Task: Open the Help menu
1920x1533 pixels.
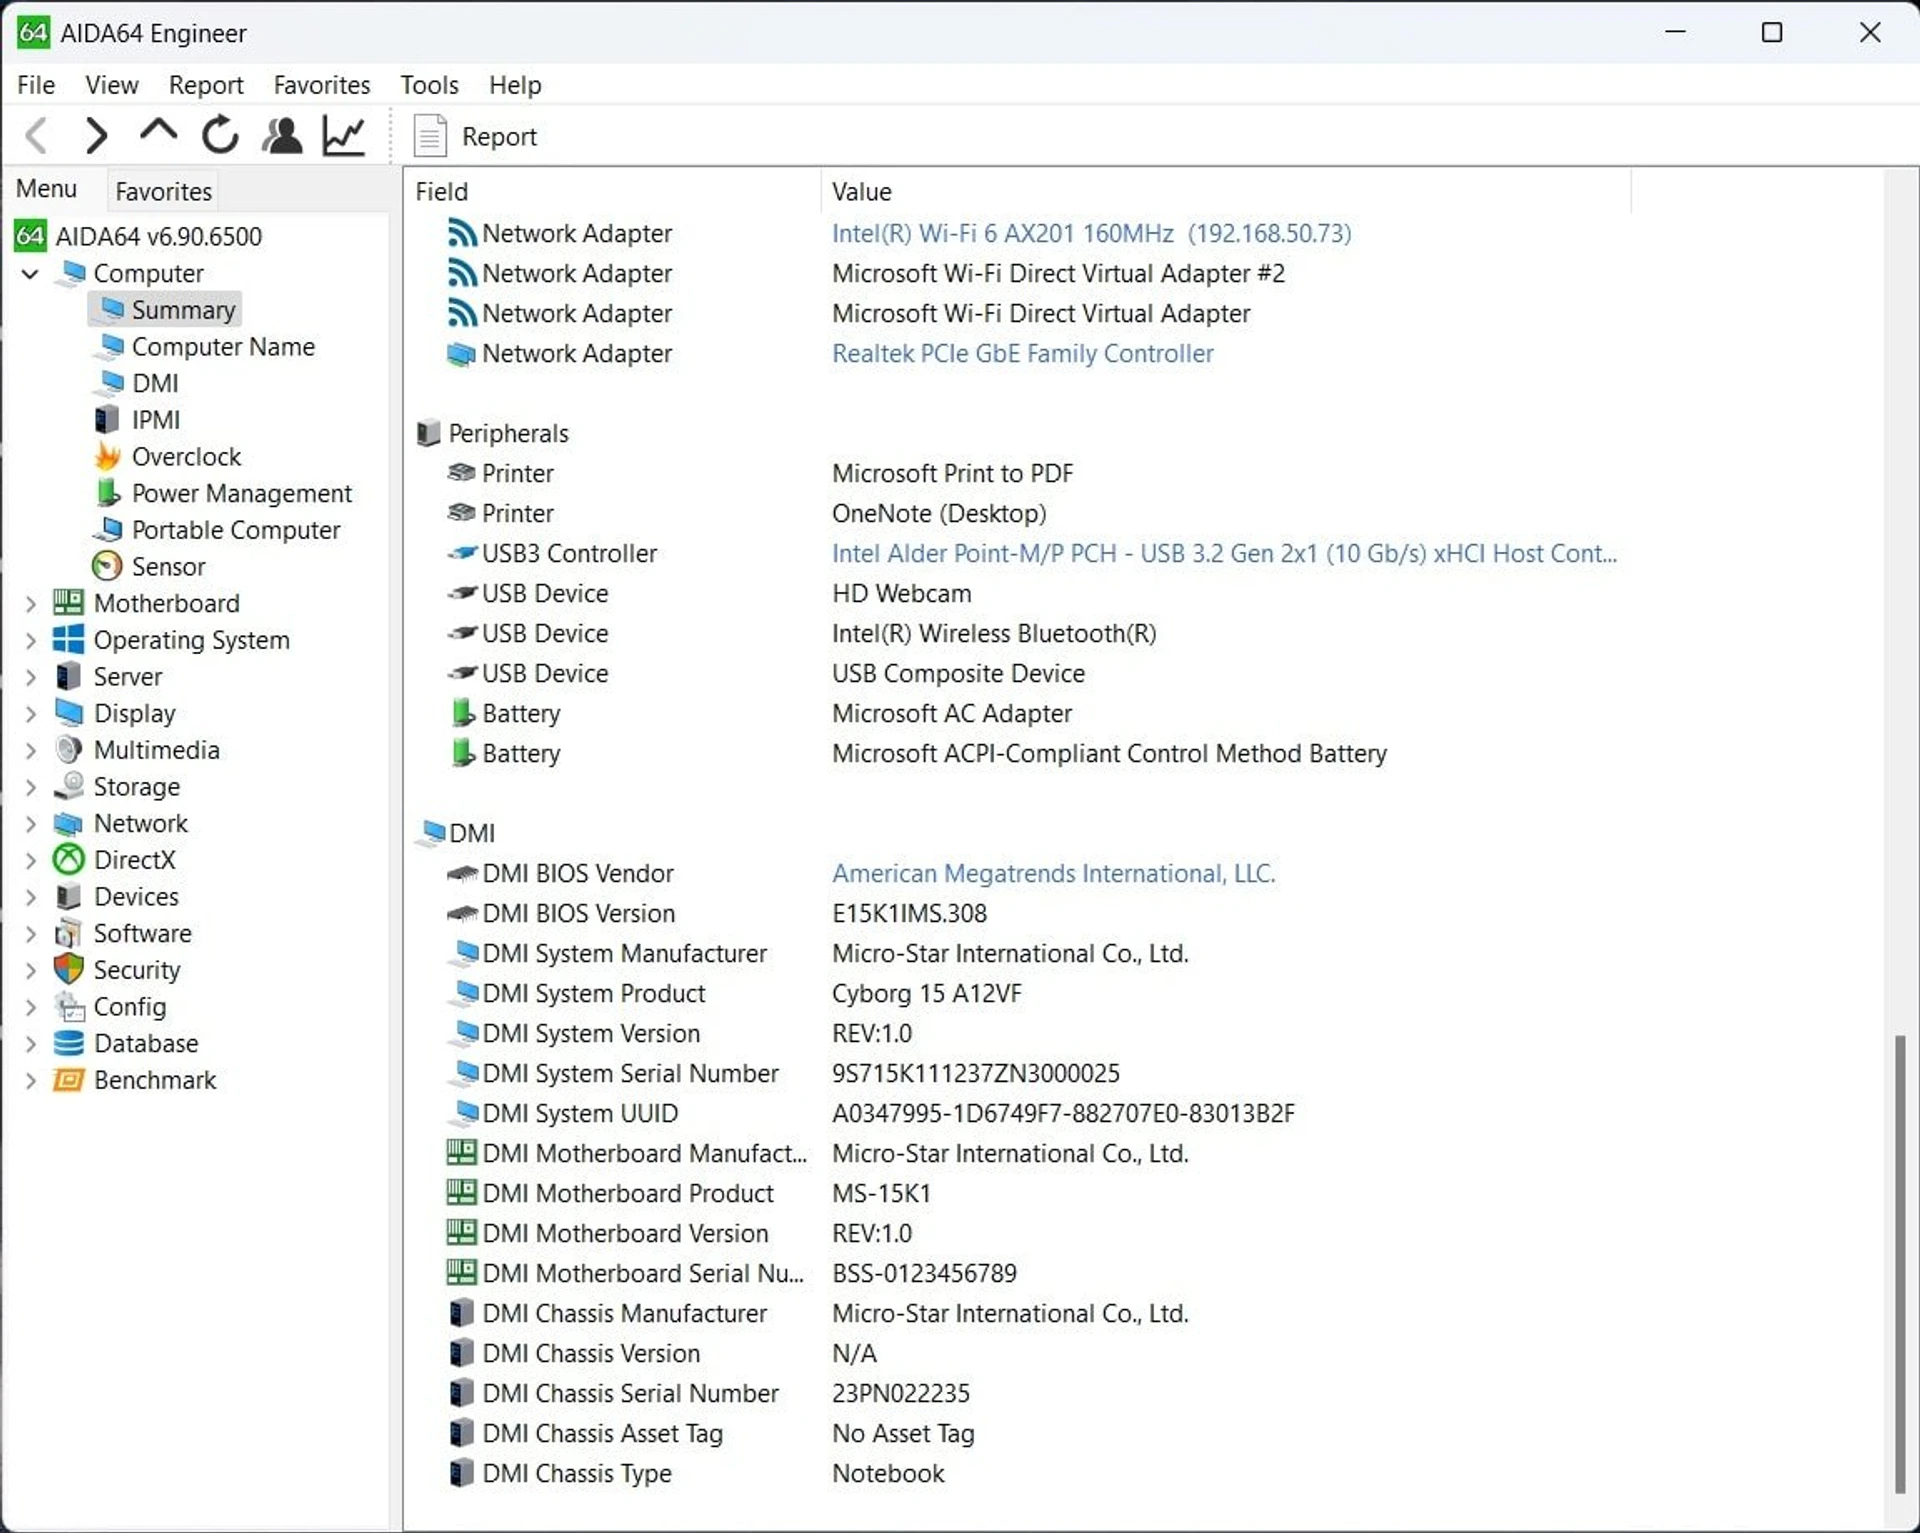Action: 515,85
